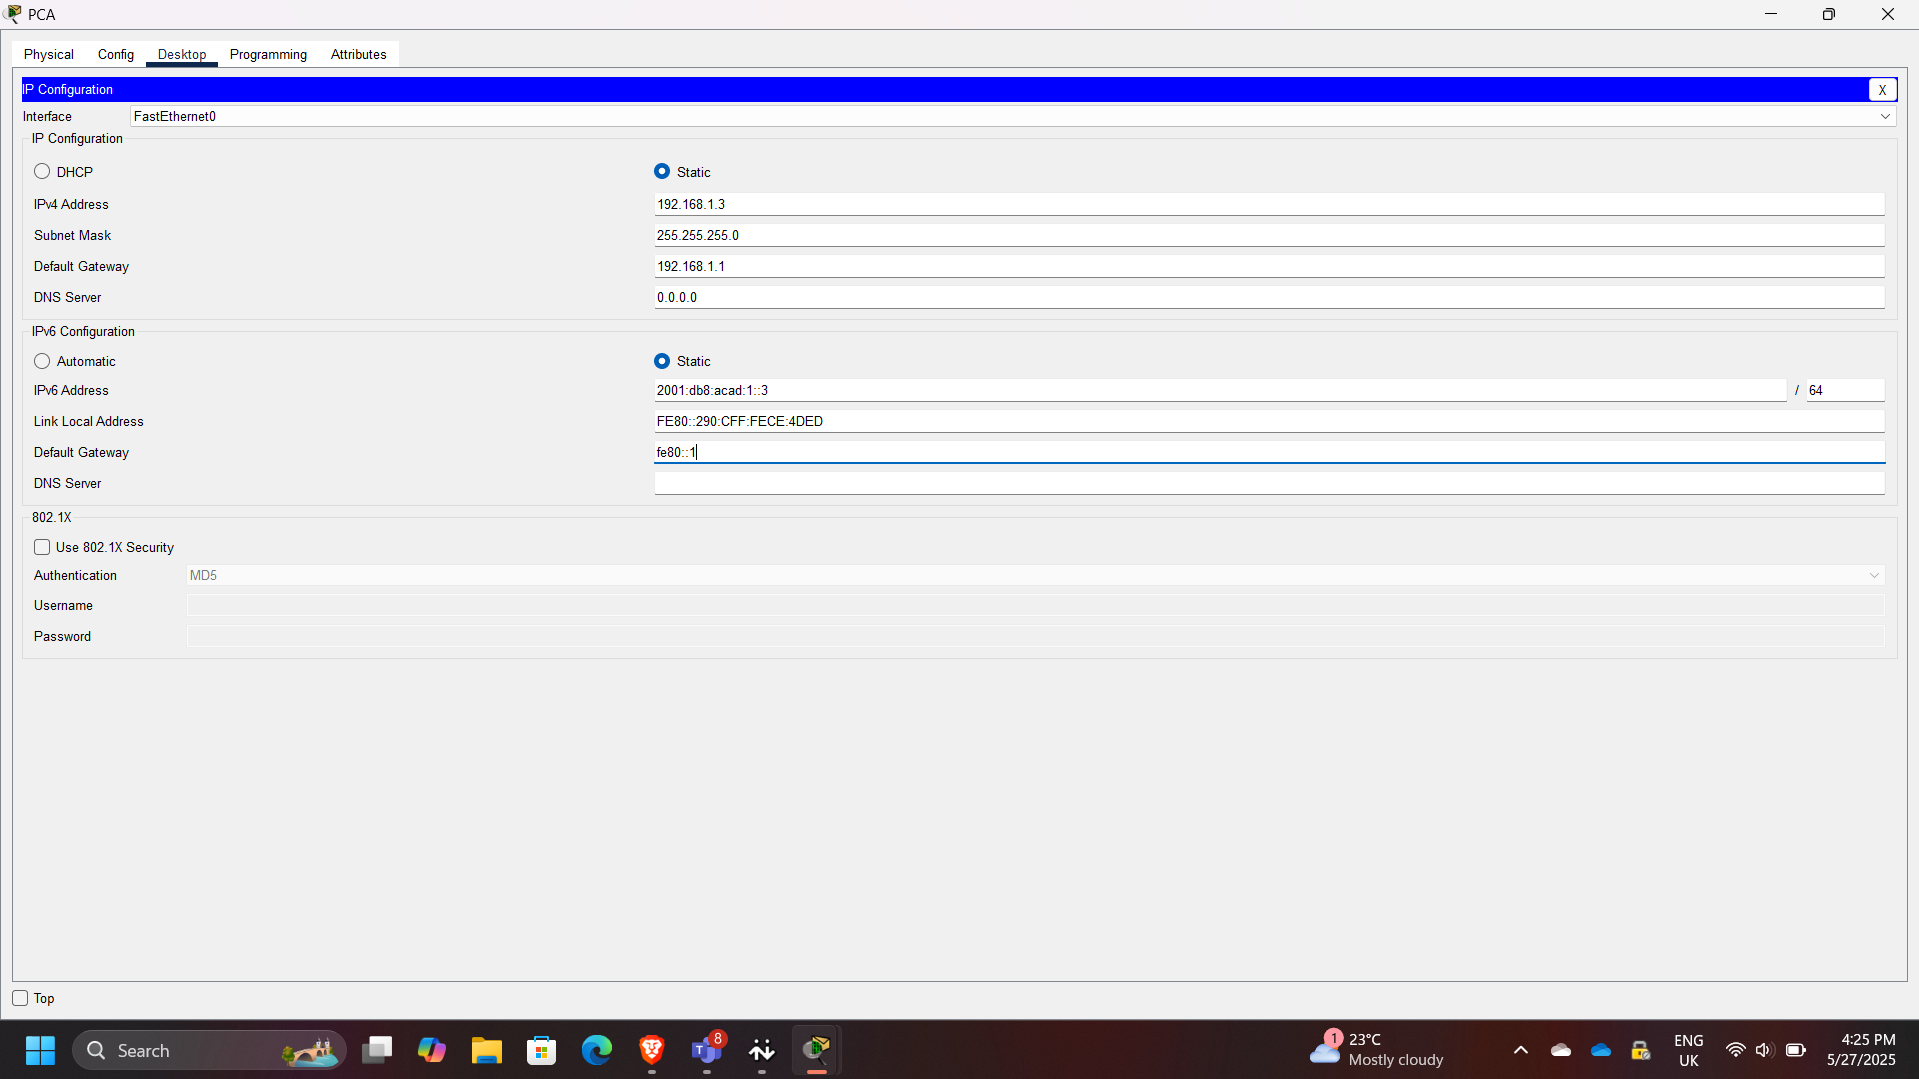Select the IPv6 Automatic radio button
1919x1079 pixels.
[42, 361]
